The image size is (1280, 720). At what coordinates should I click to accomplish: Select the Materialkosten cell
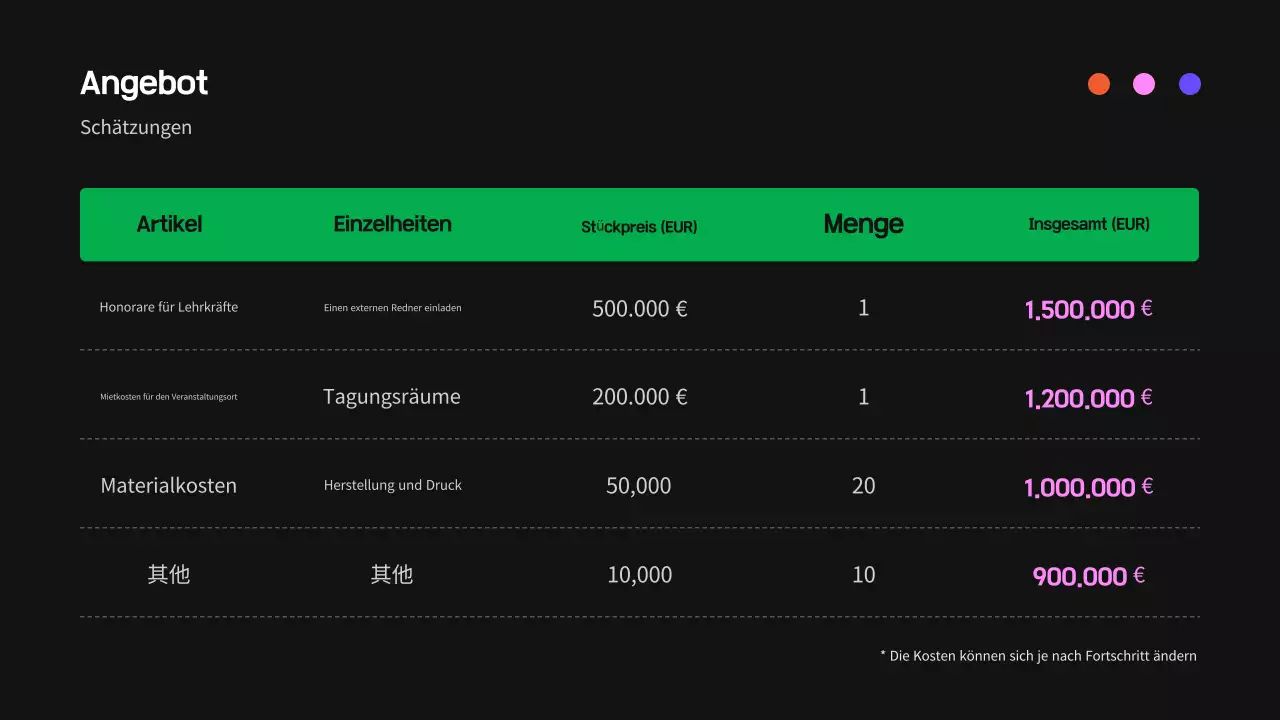coord(169,486)
